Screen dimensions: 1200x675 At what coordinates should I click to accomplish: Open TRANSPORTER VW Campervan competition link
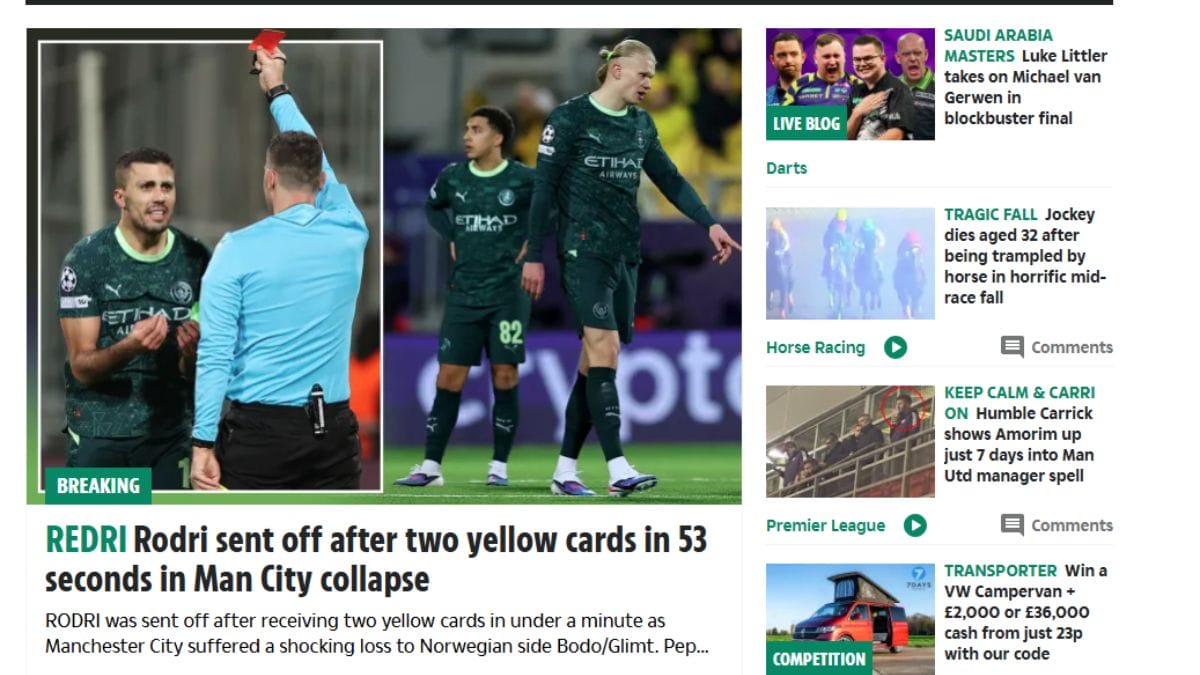point(1026,612)
